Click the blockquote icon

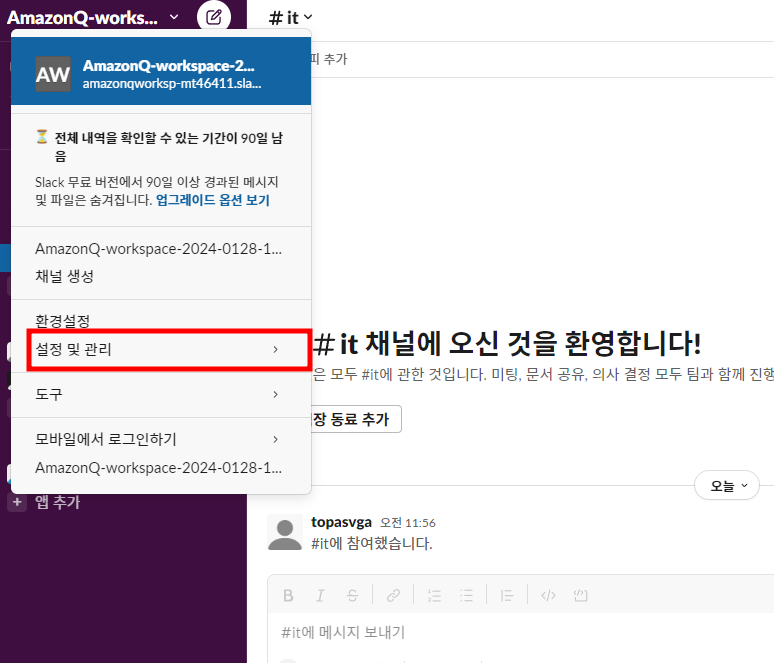(507, 595)
